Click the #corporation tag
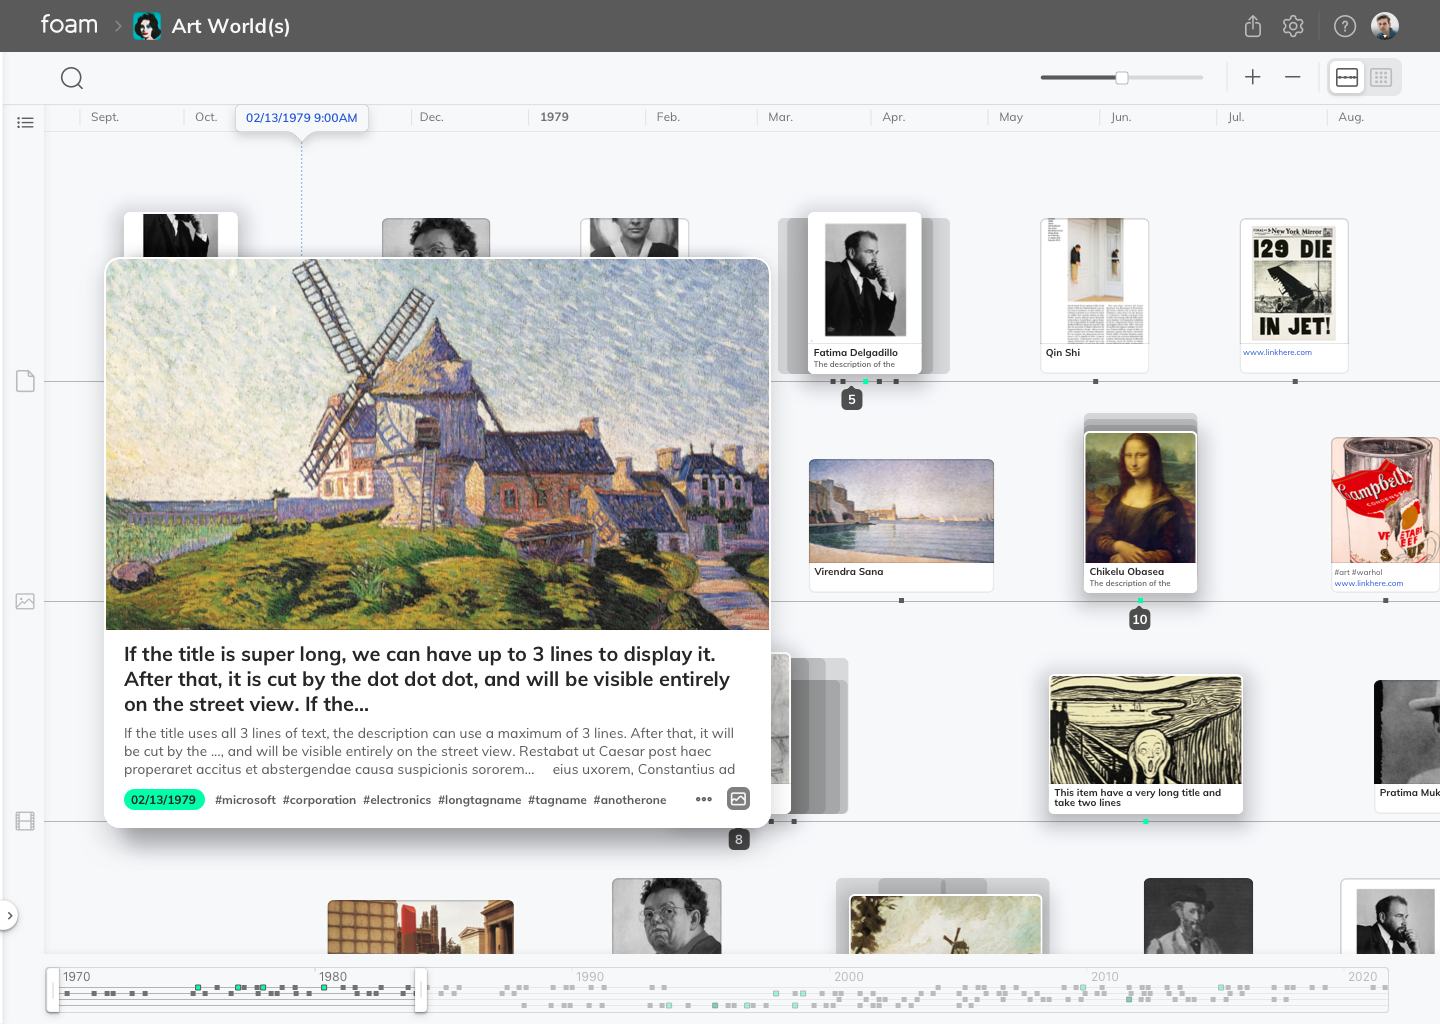Screen dimensions: 1440x1024 point(319,800)
